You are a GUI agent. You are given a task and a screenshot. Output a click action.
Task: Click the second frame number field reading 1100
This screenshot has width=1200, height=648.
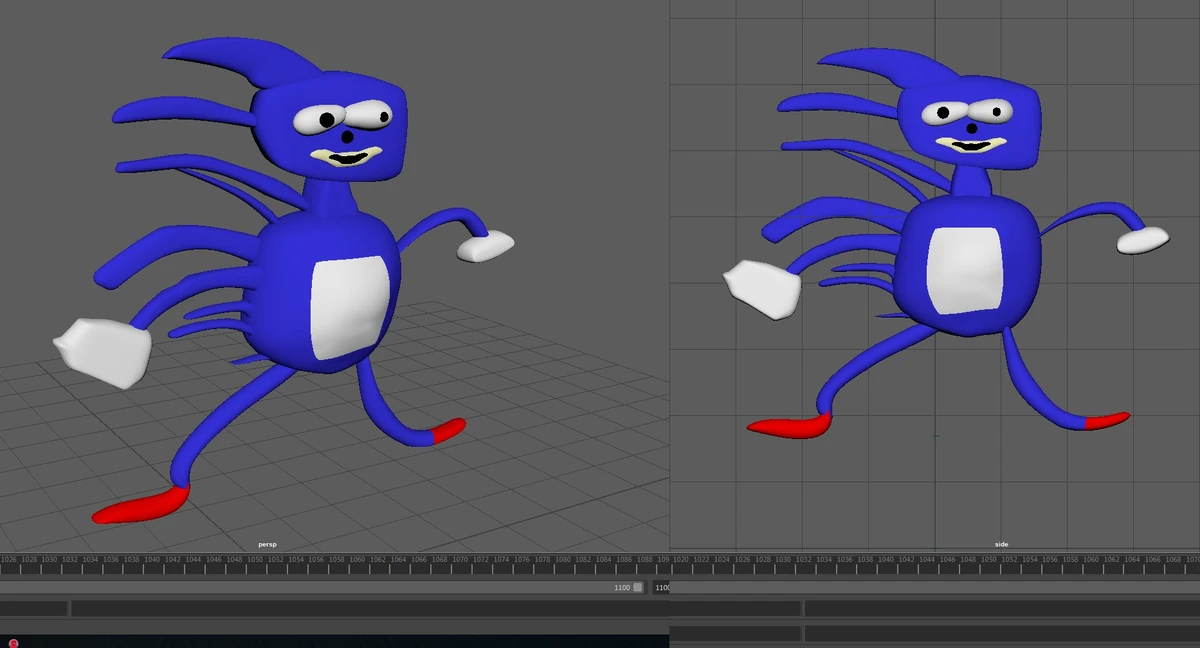(662, 587)
